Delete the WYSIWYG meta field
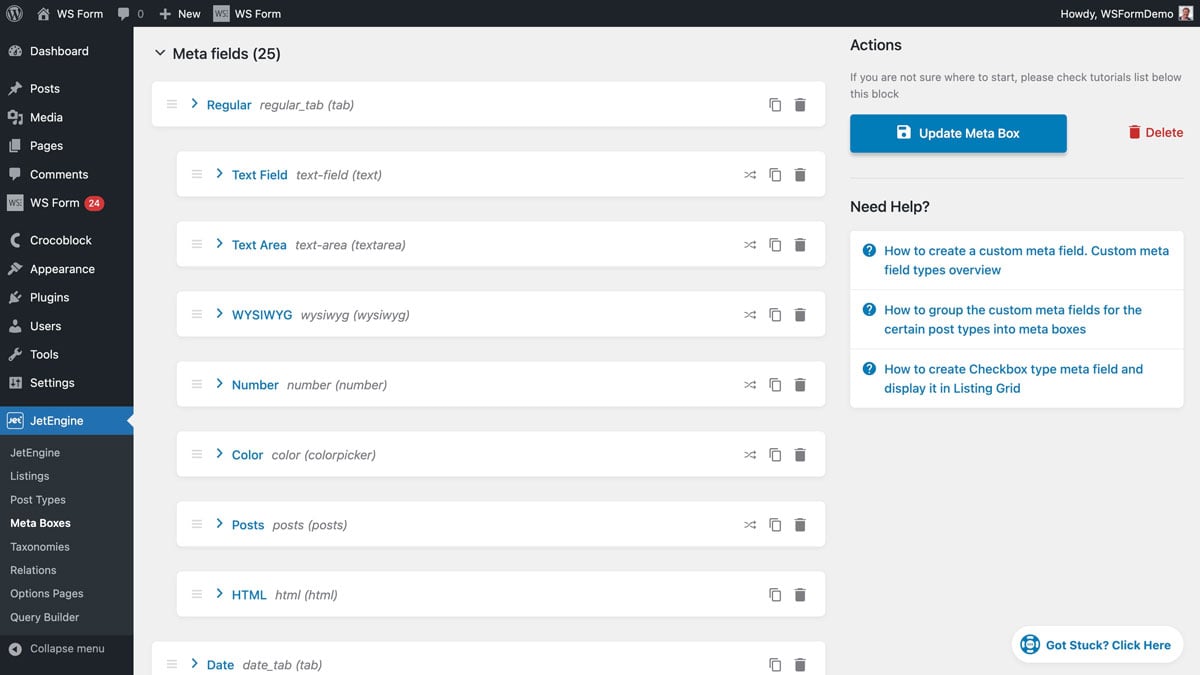The height and width of the screenshot is (675, 1200). [x=800, y=314]
